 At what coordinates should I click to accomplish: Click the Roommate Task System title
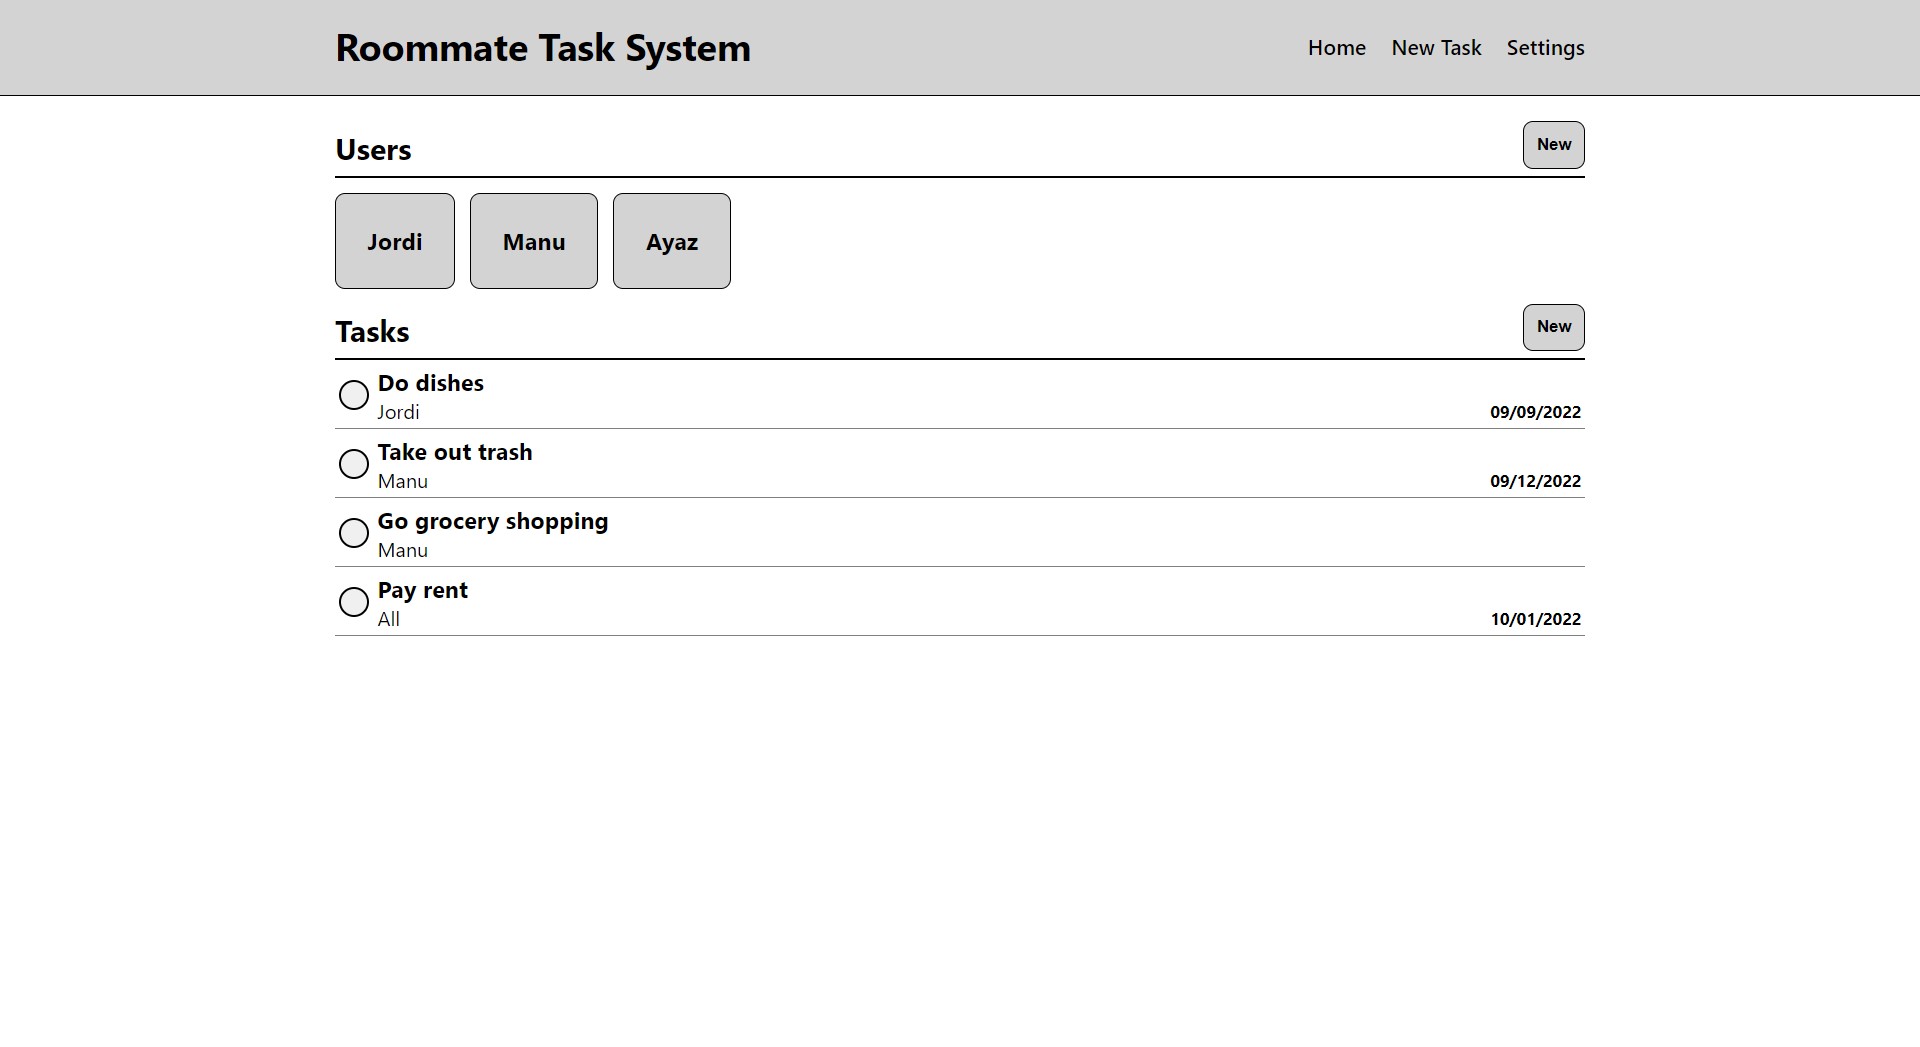click(544, 47)
